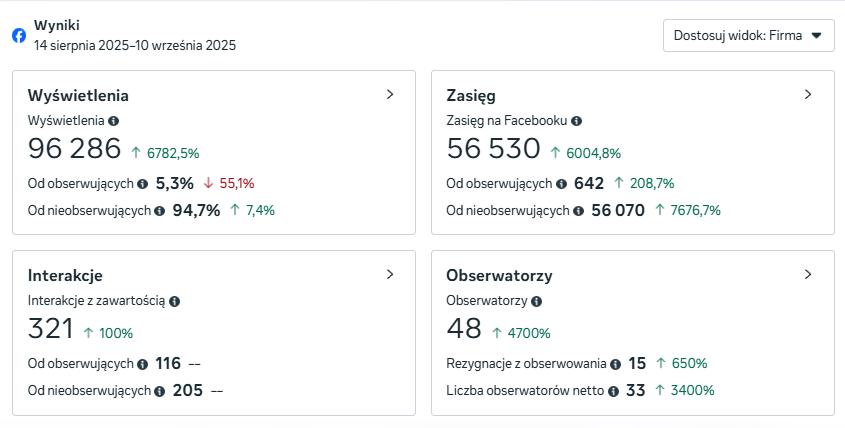Screen dimensions: 845x428
Task: Click info icon by Od nieobserwujących in Wyświetlenia
Action: pos(160,211)
